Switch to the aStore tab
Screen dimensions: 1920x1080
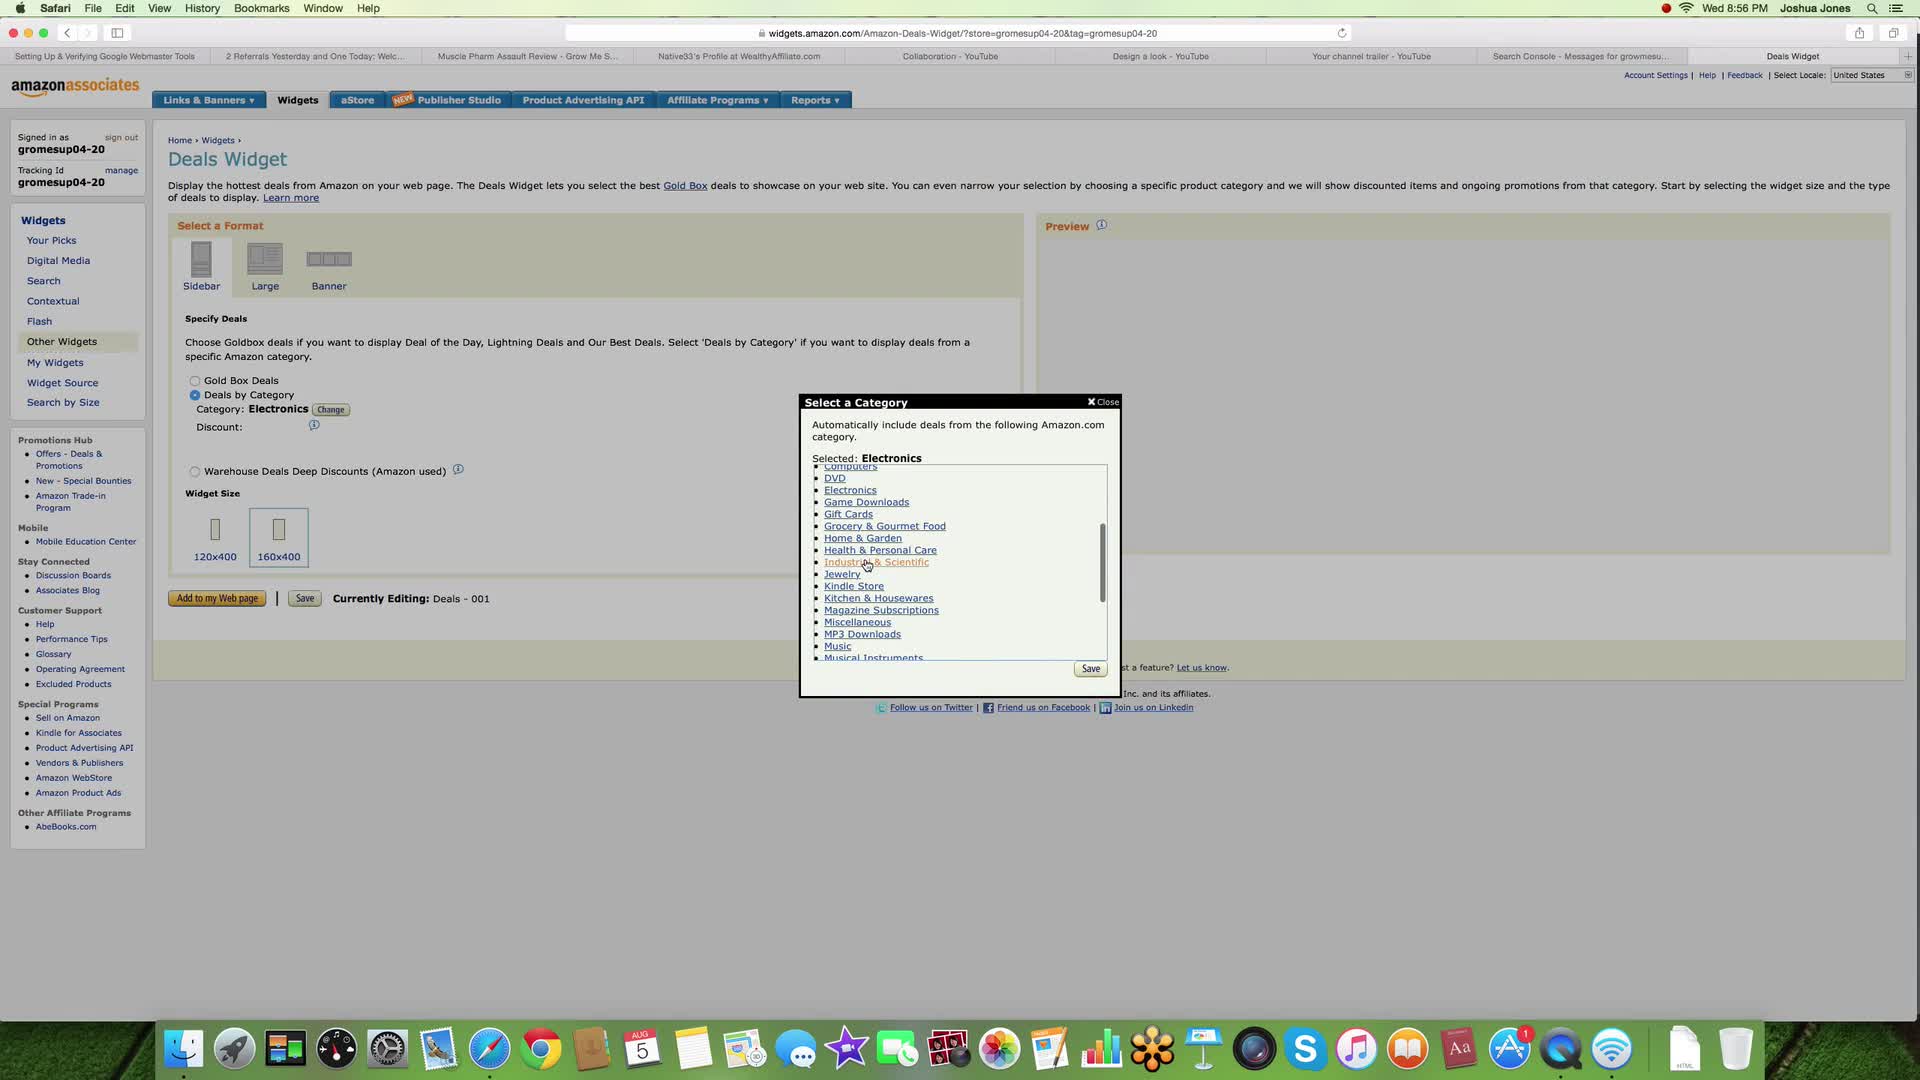[x=357, y=100]
